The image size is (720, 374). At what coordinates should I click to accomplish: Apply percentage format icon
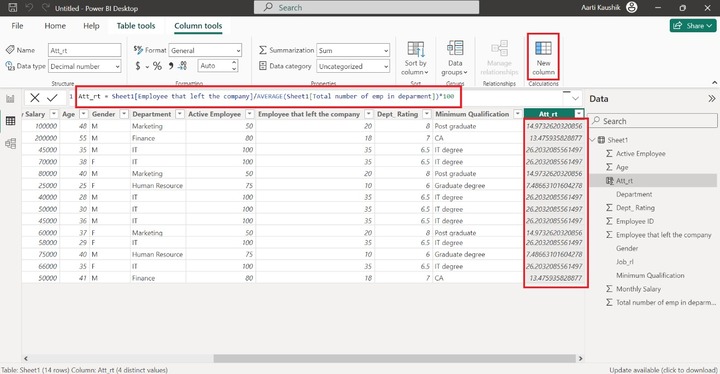157,66
